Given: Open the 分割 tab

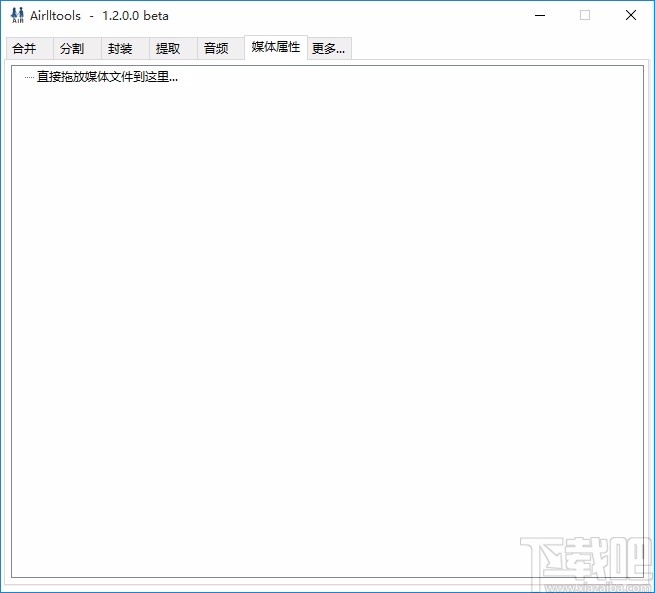Looking at the screenshot, I should pyautogui.click(x=77, y=48).
